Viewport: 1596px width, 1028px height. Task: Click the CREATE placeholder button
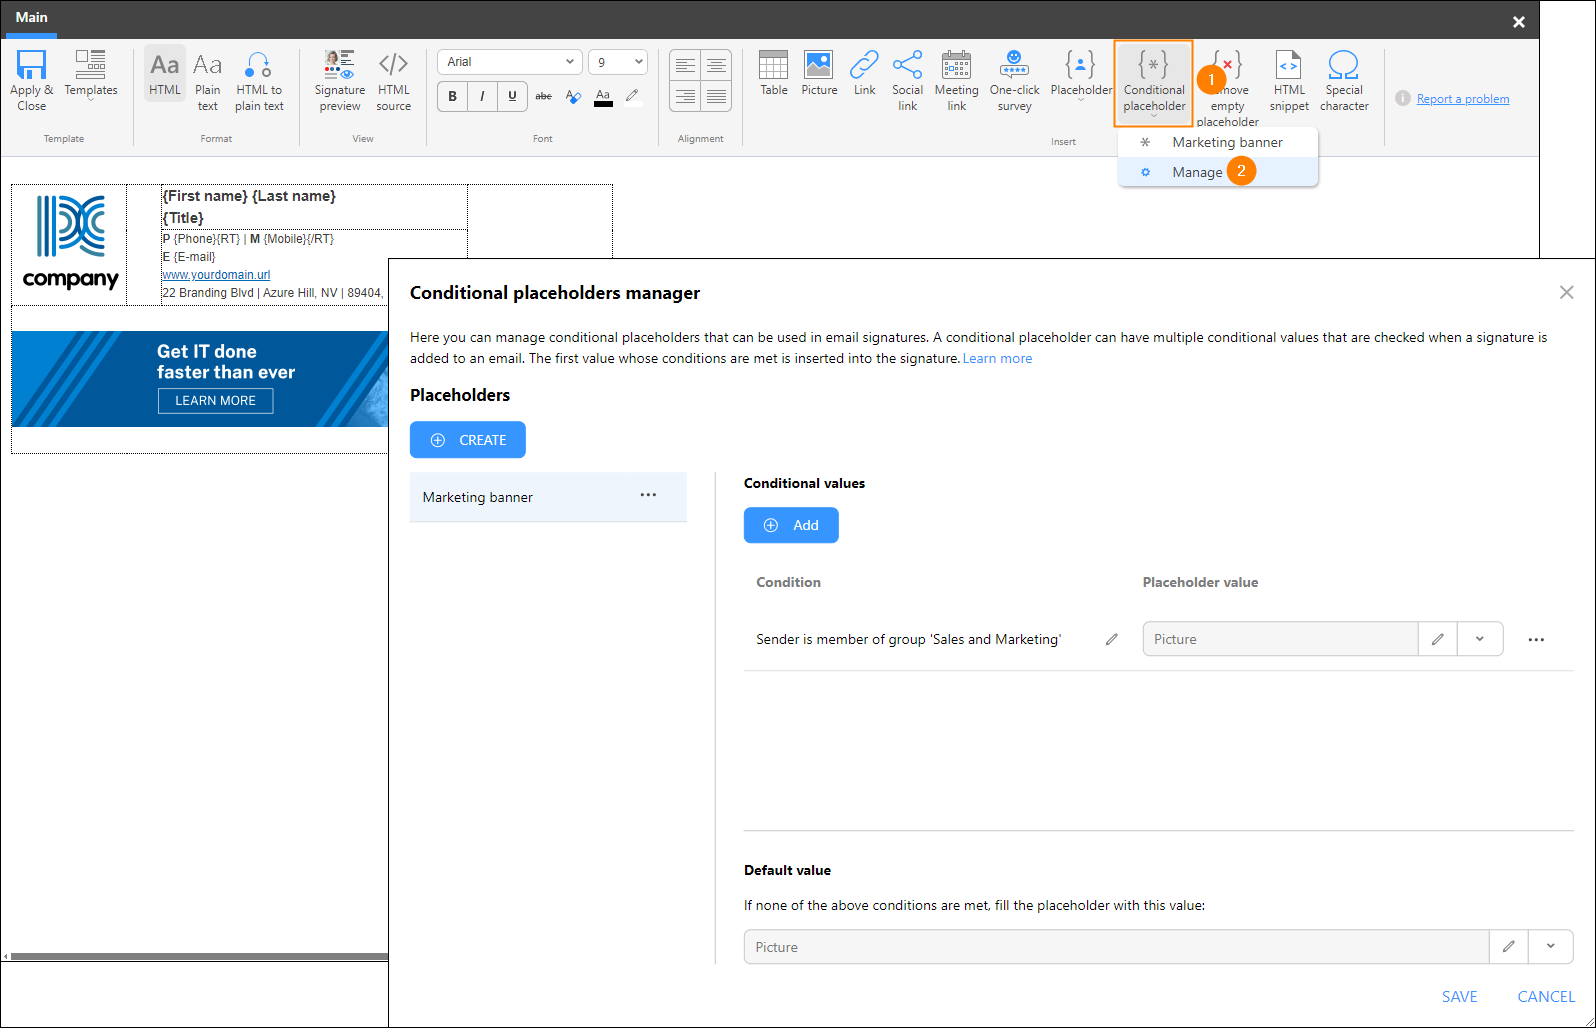tap(468, 440)
